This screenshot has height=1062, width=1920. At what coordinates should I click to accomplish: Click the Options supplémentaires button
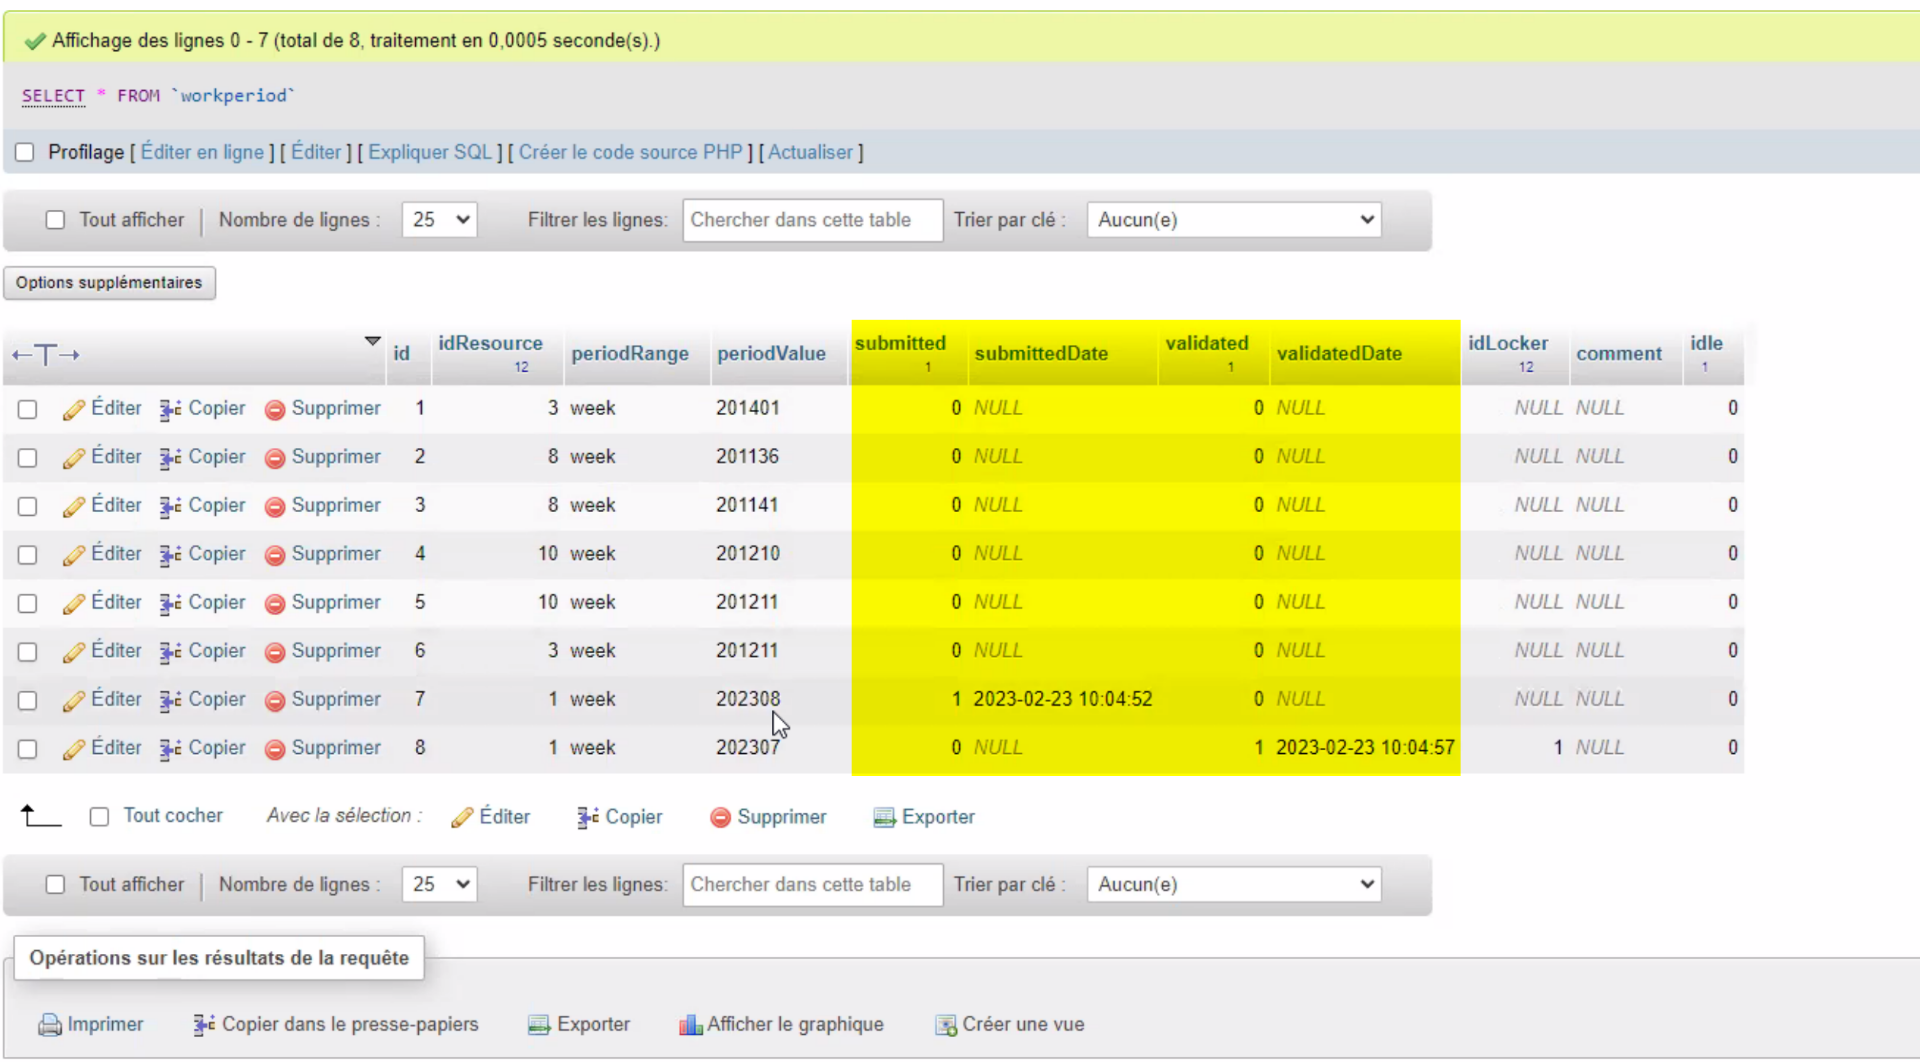click(x=109, y=283)
